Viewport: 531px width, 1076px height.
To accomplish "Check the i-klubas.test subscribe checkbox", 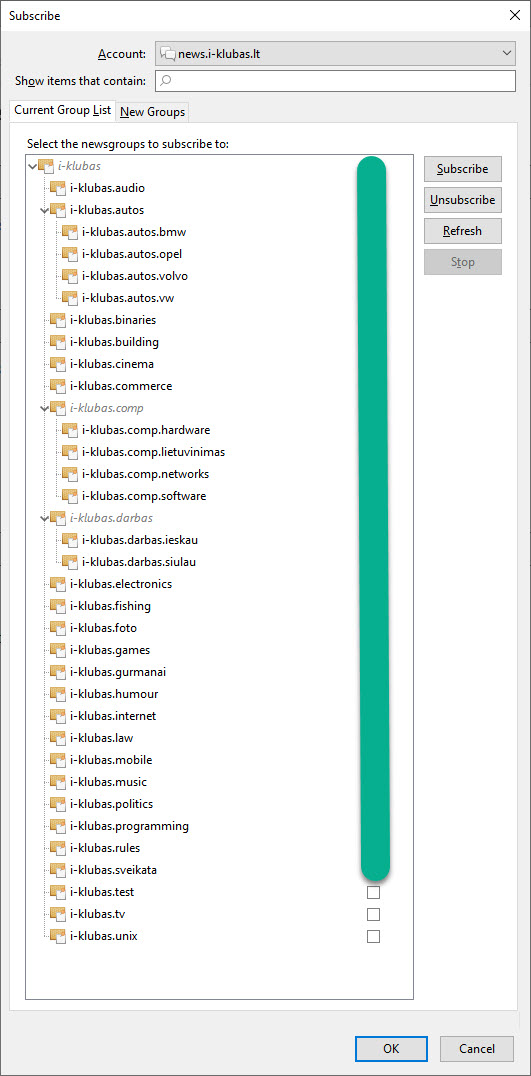I will point(373,892).
